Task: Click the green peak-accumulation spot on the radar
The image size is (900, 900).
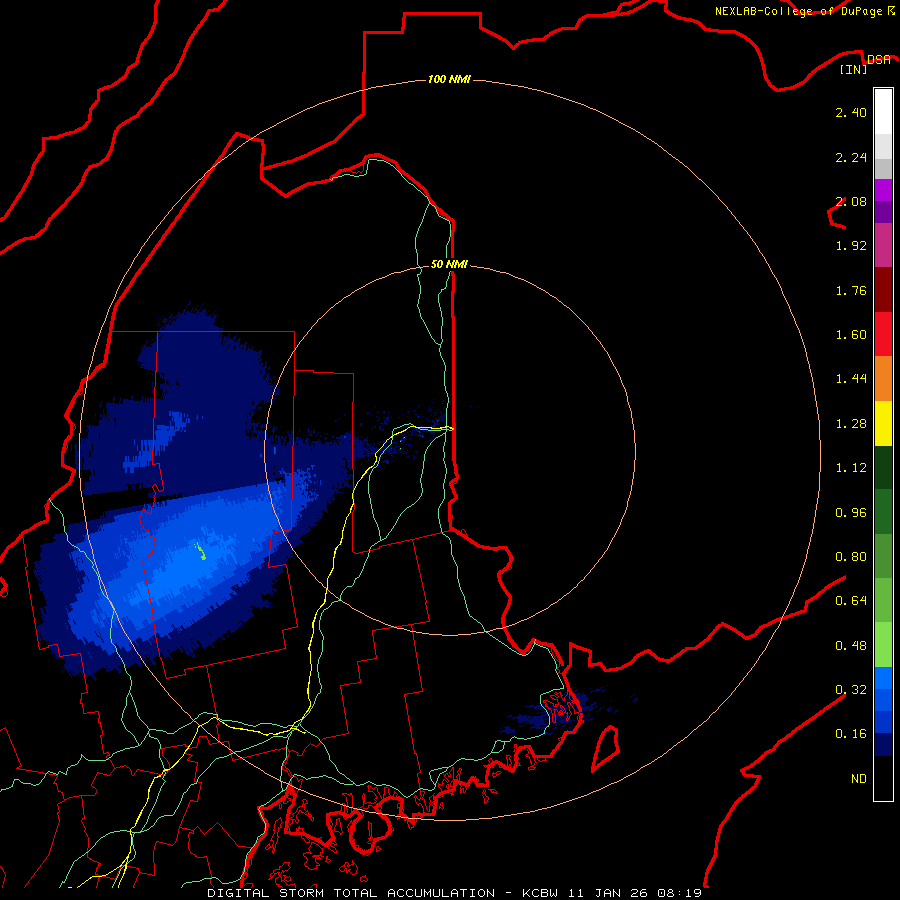Action: coord(201,552)
